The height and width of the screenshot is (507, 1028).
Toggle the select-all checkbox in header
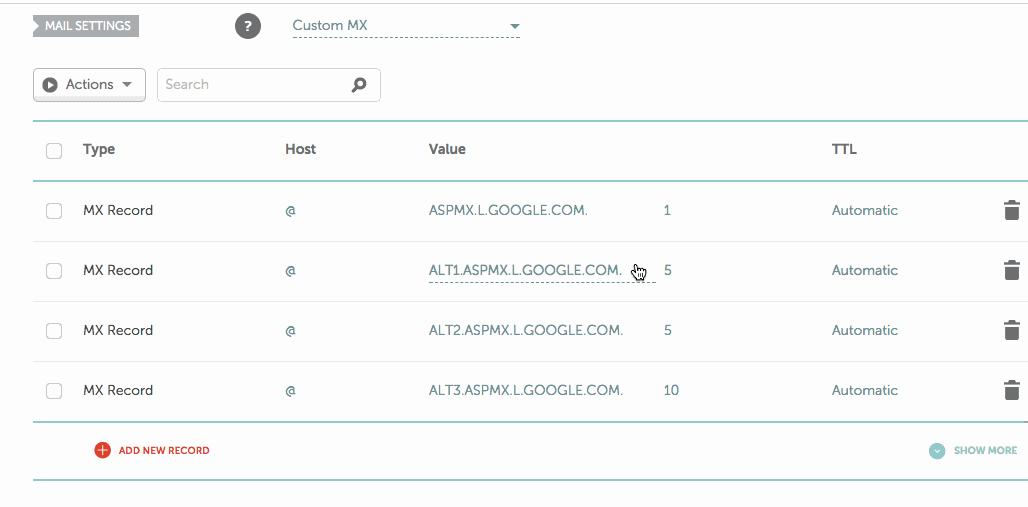pyautogui.click(x=54, y=150)
